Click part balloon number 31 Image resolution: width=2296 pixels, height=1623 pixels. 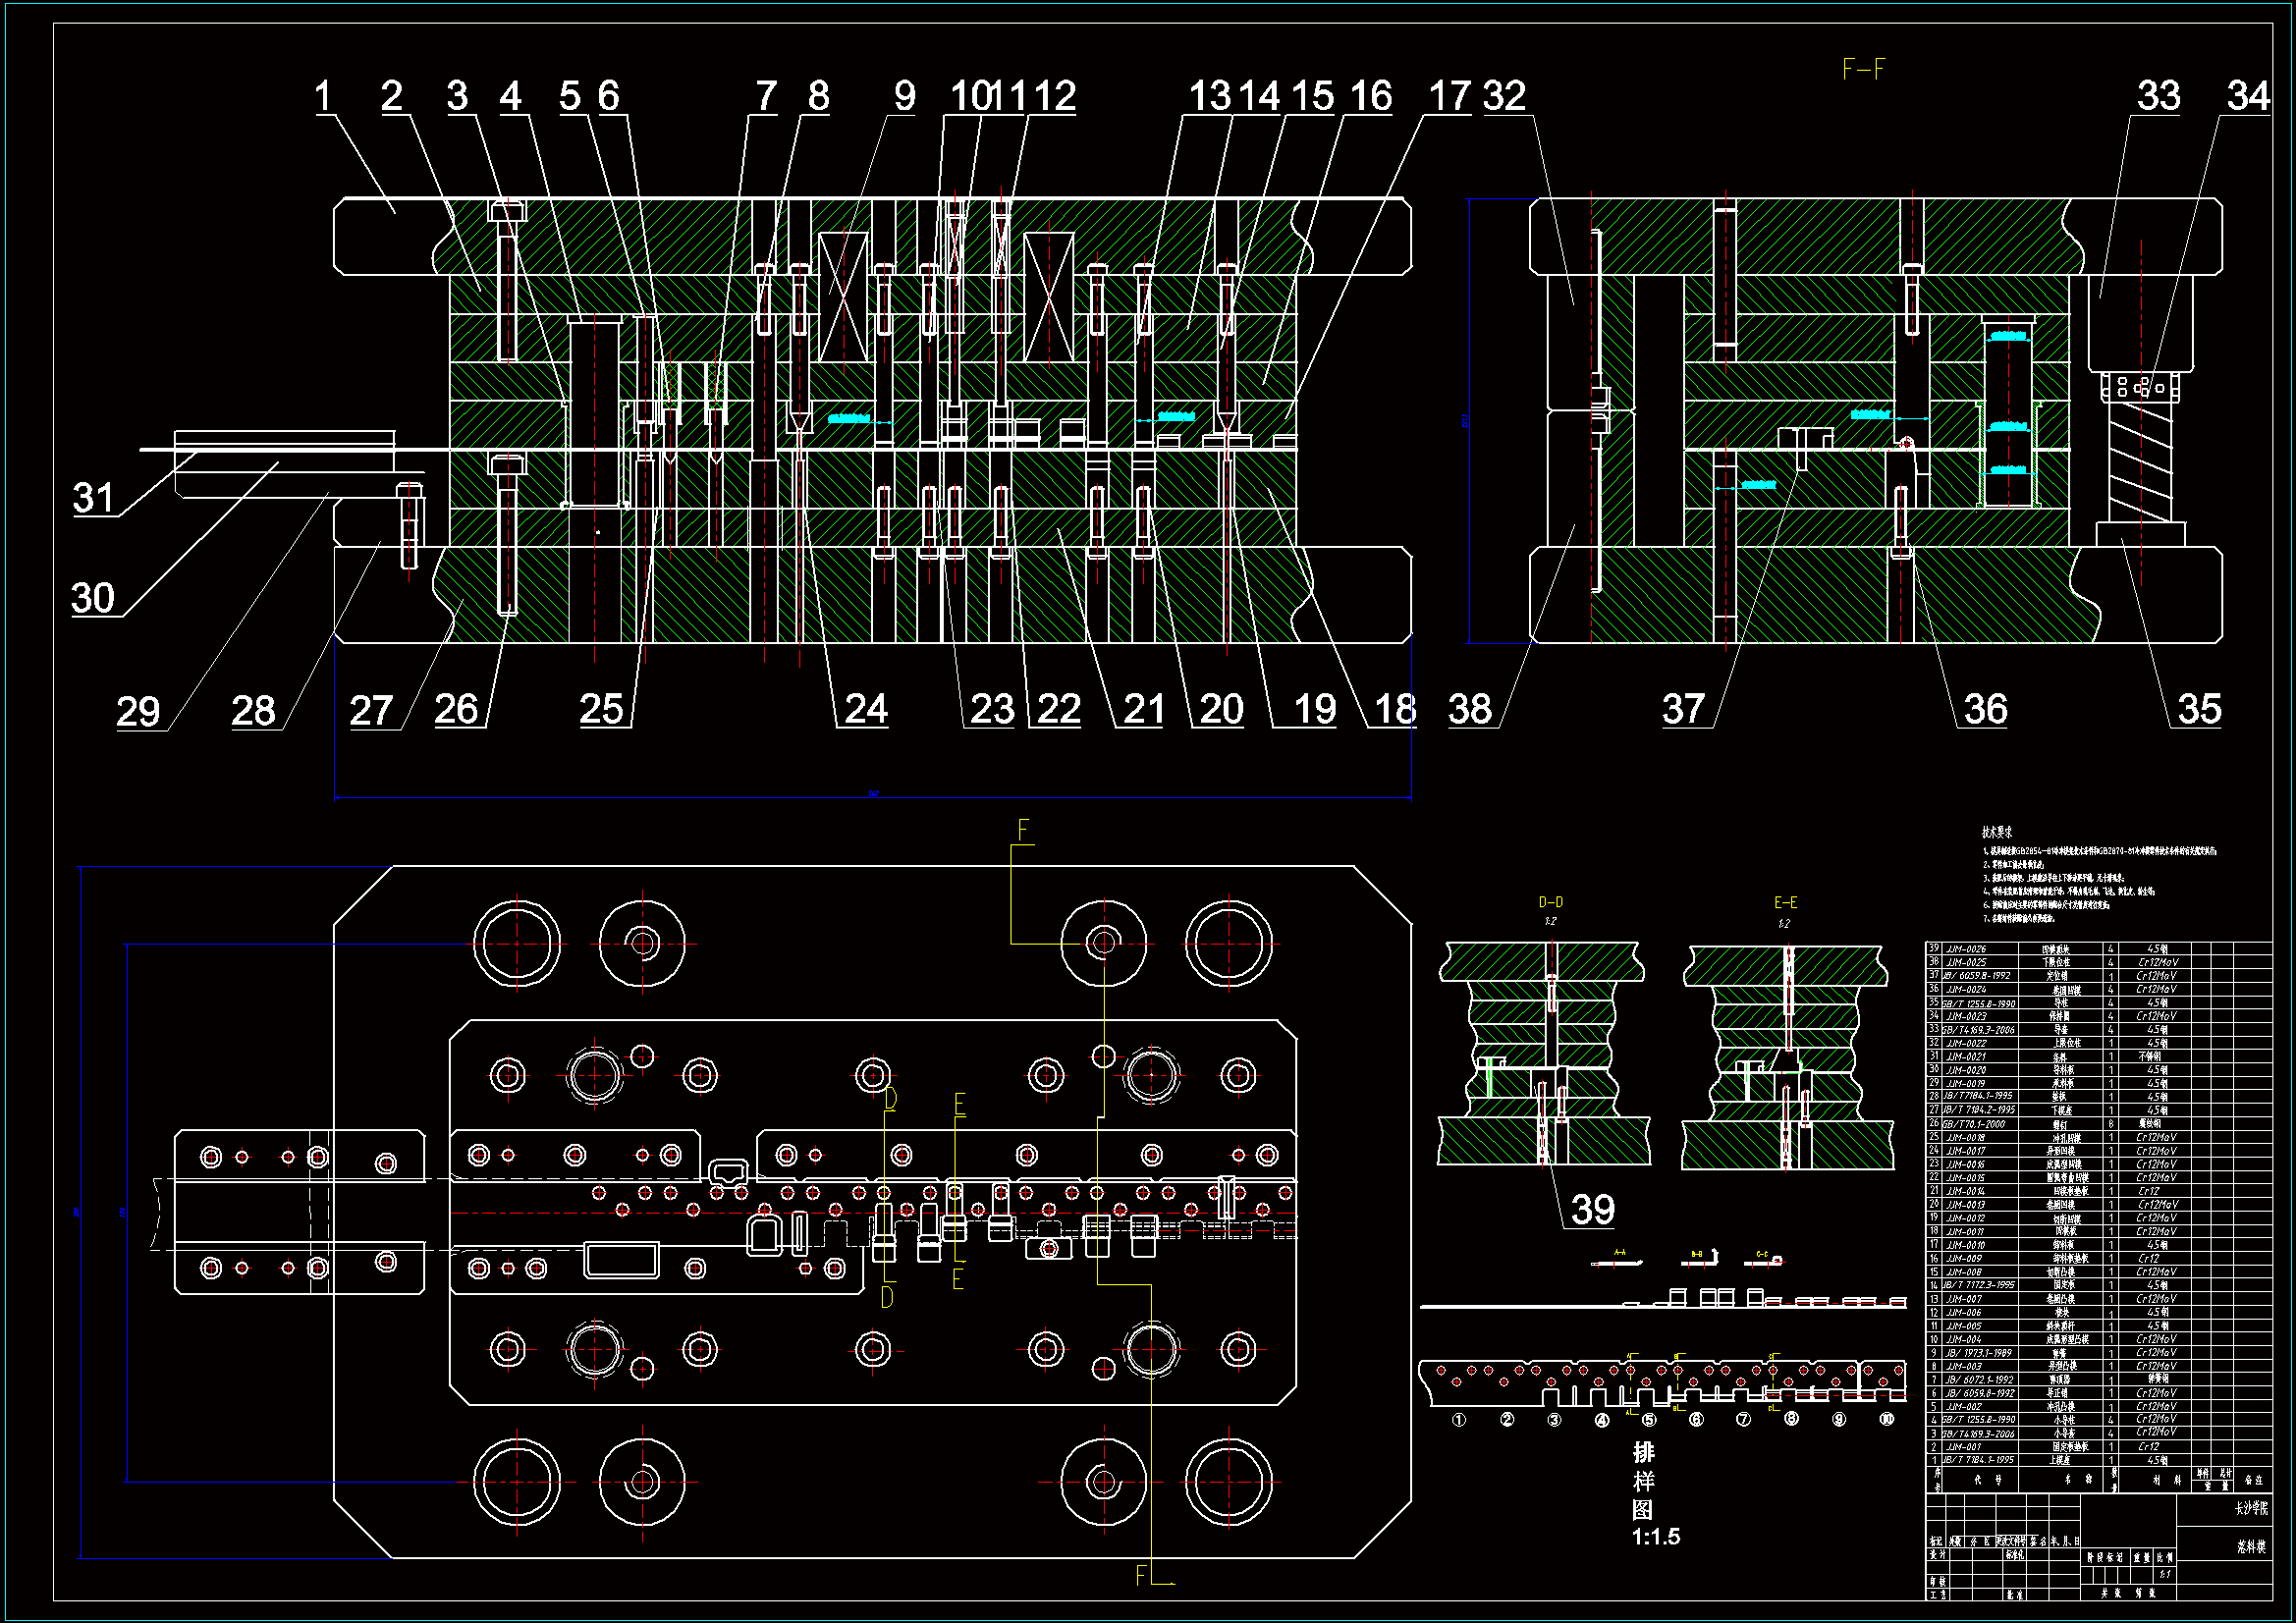point(94,498)
